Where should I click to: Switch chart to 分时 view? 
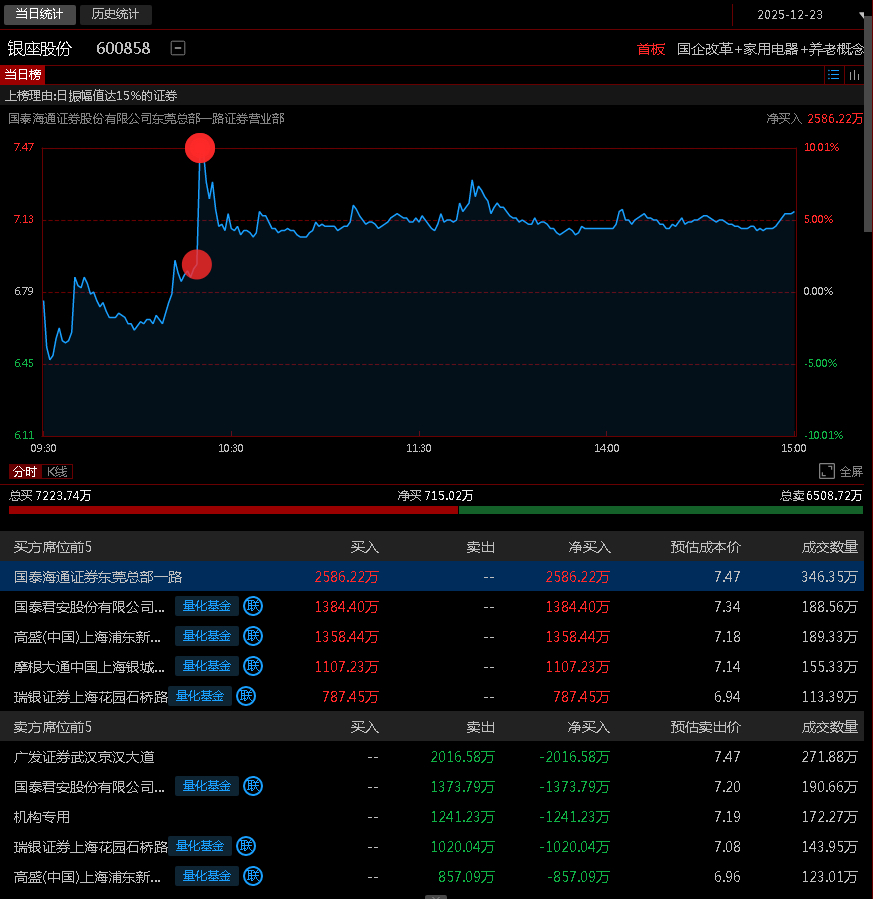point(25,472)
